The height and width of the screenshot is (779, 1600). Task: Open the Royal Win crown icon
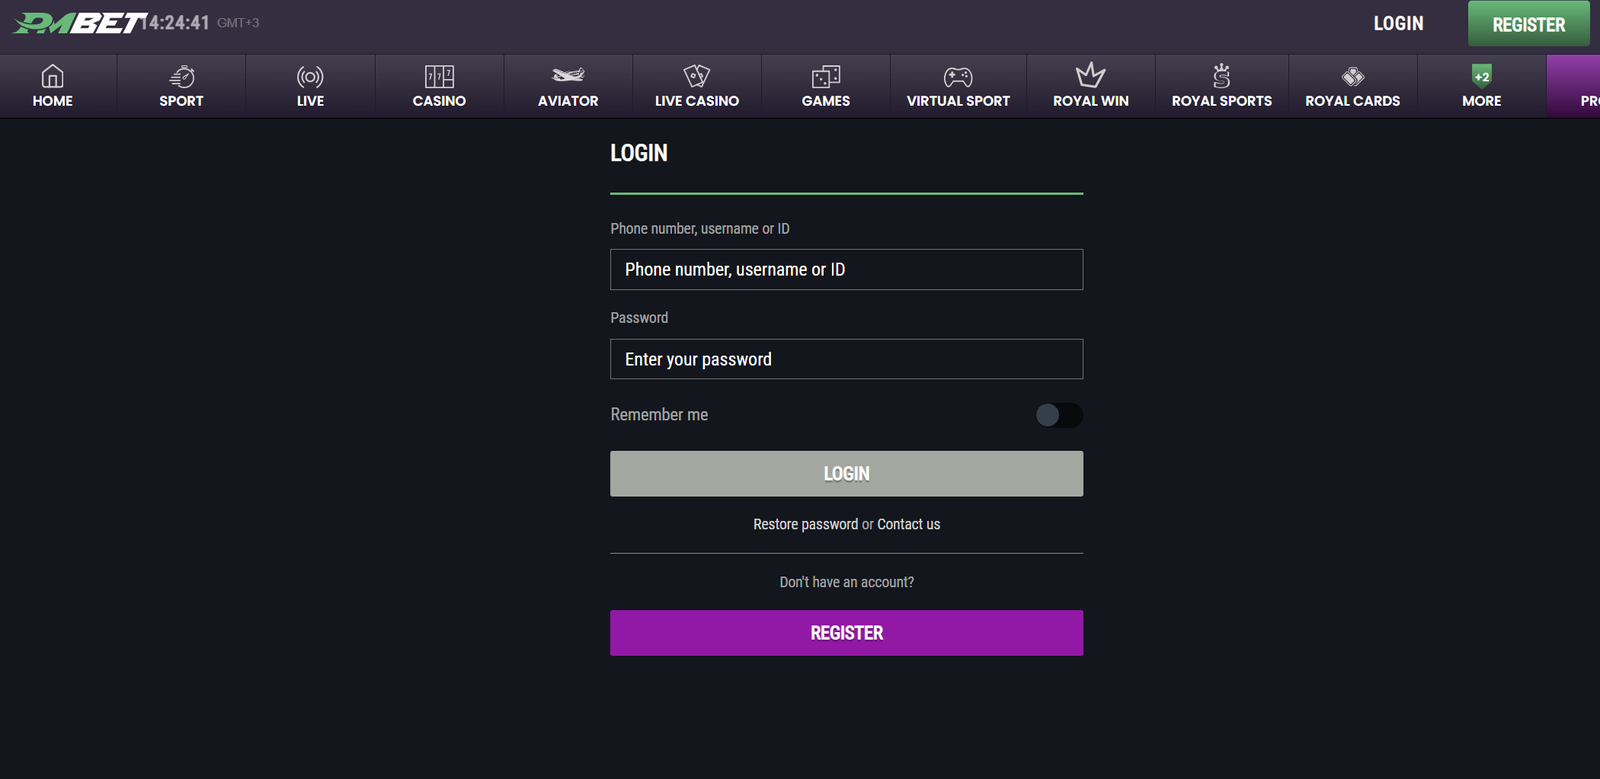point(1091,76)
